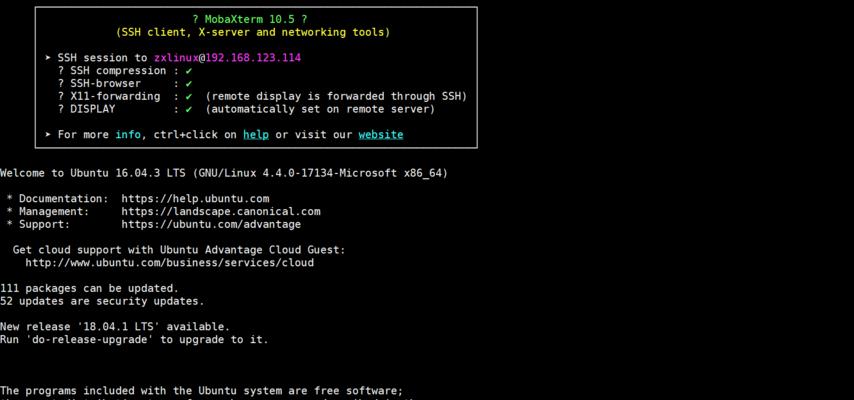Click the question mark before DISPLAY
Screen dimensions: 854x400
point(61,109)
